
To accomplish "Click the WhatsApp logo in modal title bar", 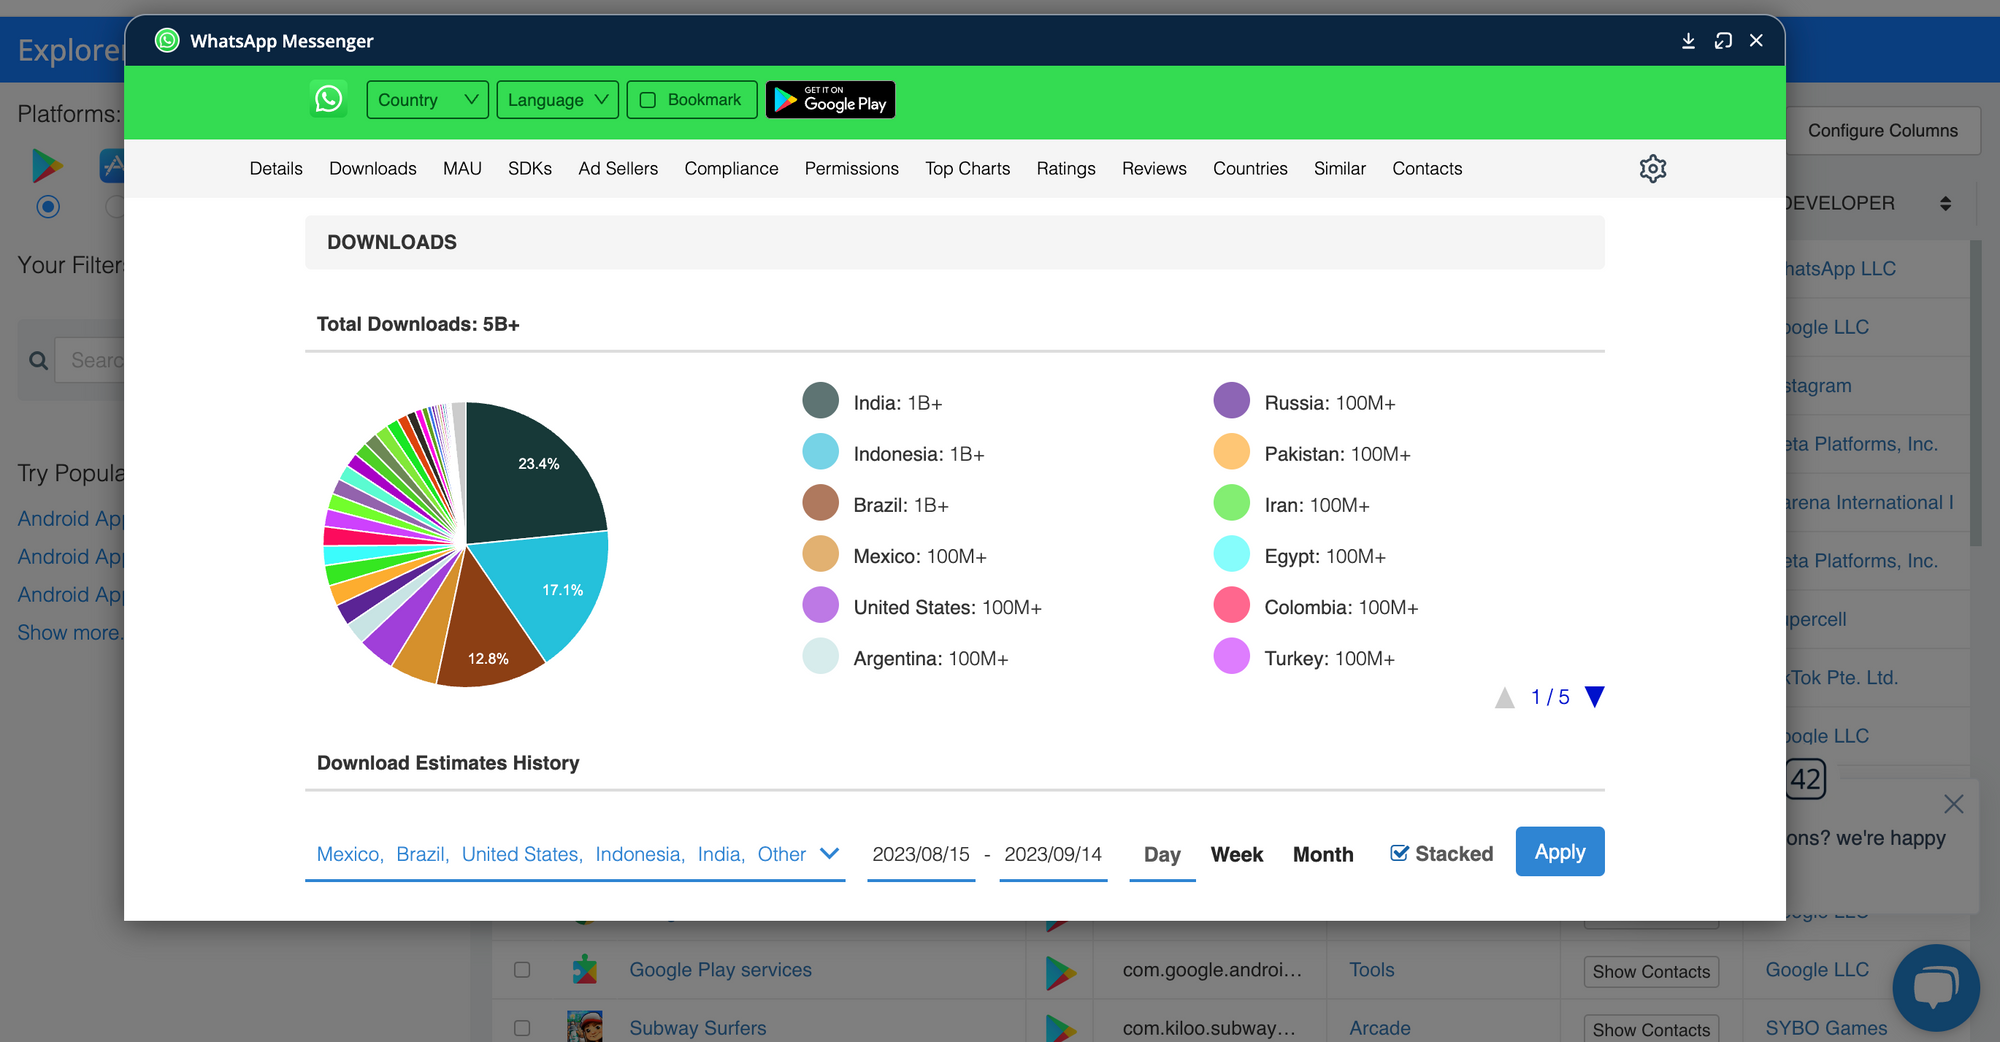I will click(x=167, y=40).
